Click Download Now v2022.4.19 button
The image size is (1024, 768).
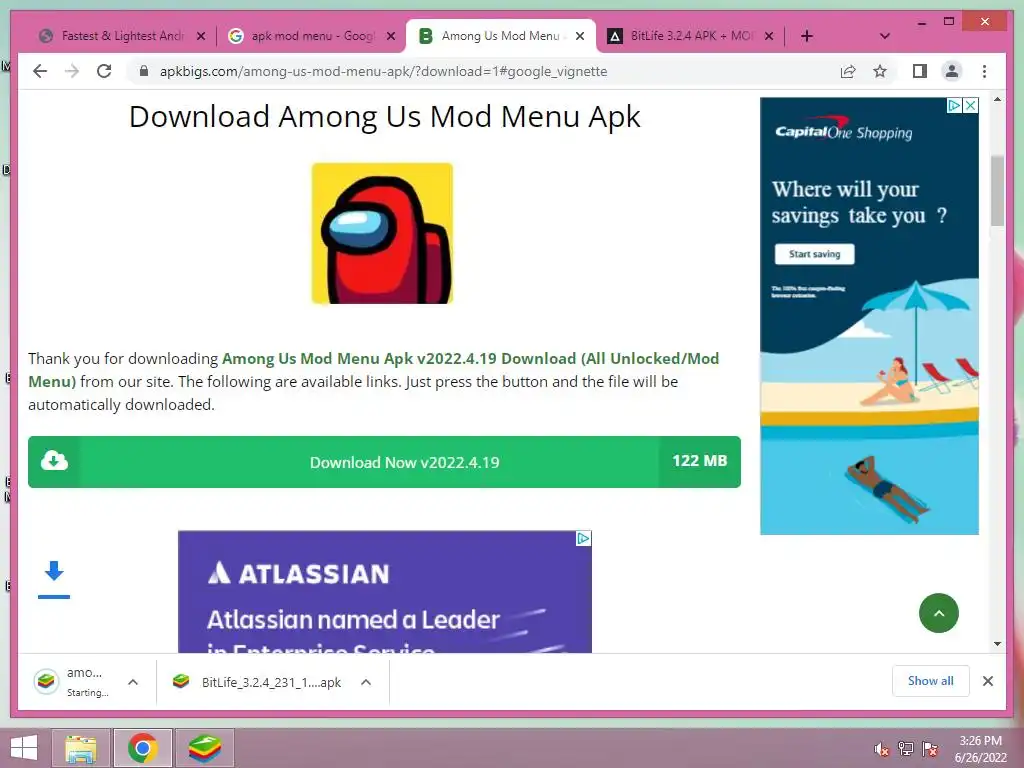tap(384, 462)
